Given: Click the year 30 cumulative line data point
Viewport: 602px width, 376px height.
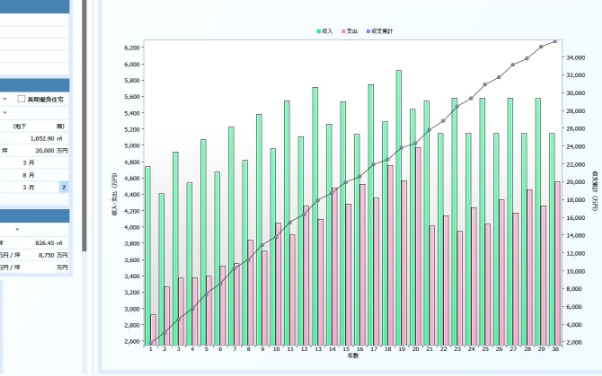Looking at the screenshot, I should point(555,41).
